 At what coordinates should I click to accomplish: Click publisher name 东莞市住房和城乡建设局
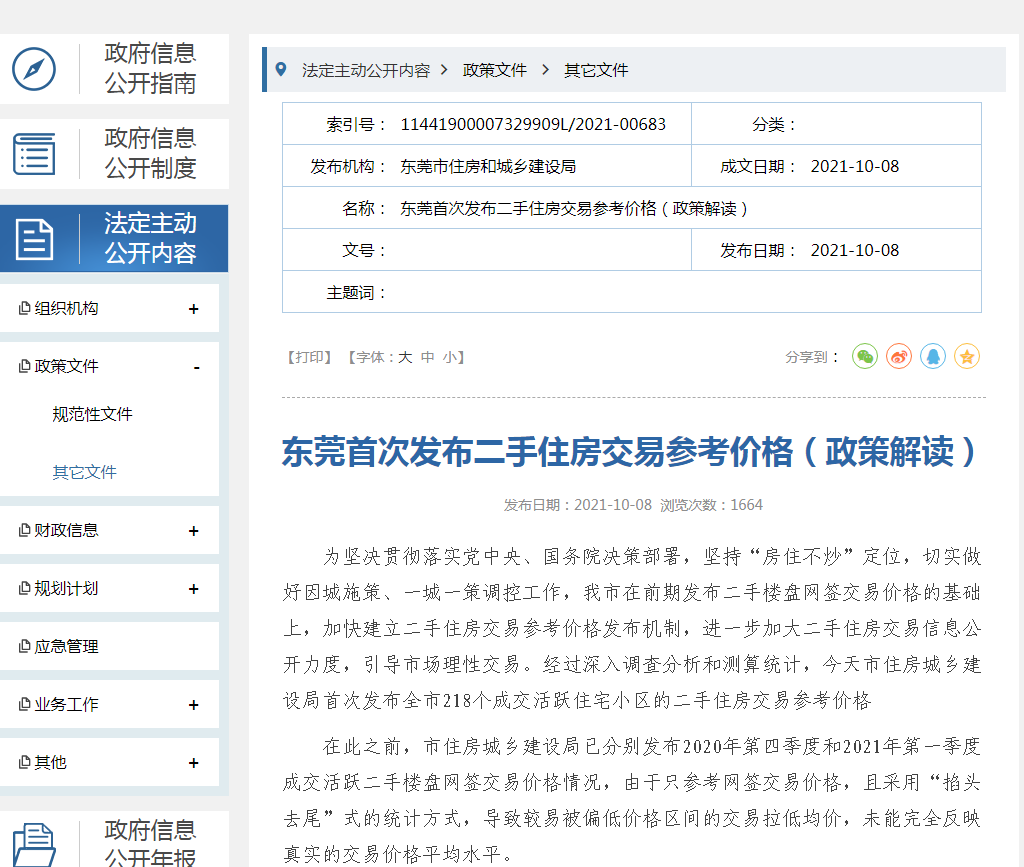(x=488, y=166)
